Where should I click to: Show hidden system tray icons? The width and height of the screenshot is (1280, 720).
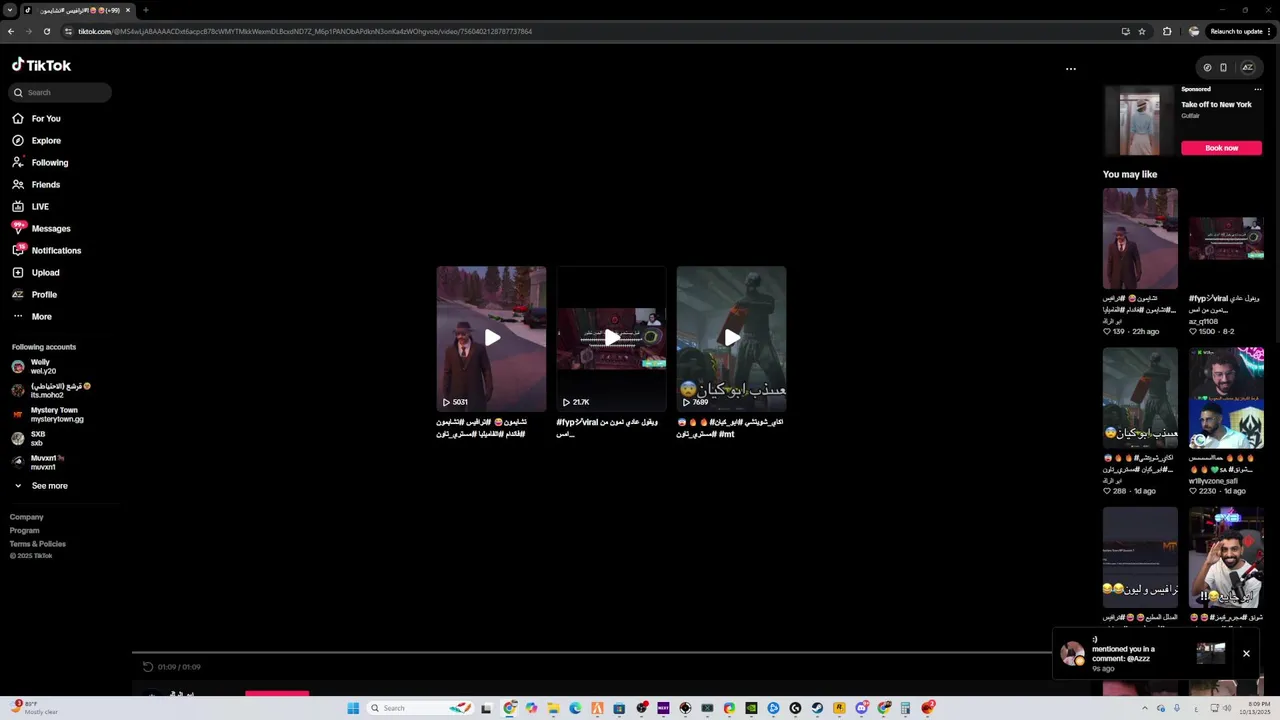(x=1146, y=708)
